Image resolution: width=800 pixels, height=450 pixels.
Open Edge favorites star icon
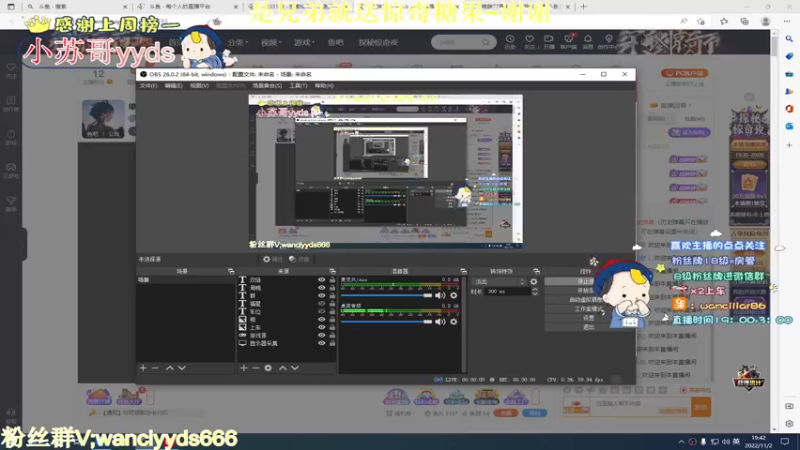click(724, 21)
